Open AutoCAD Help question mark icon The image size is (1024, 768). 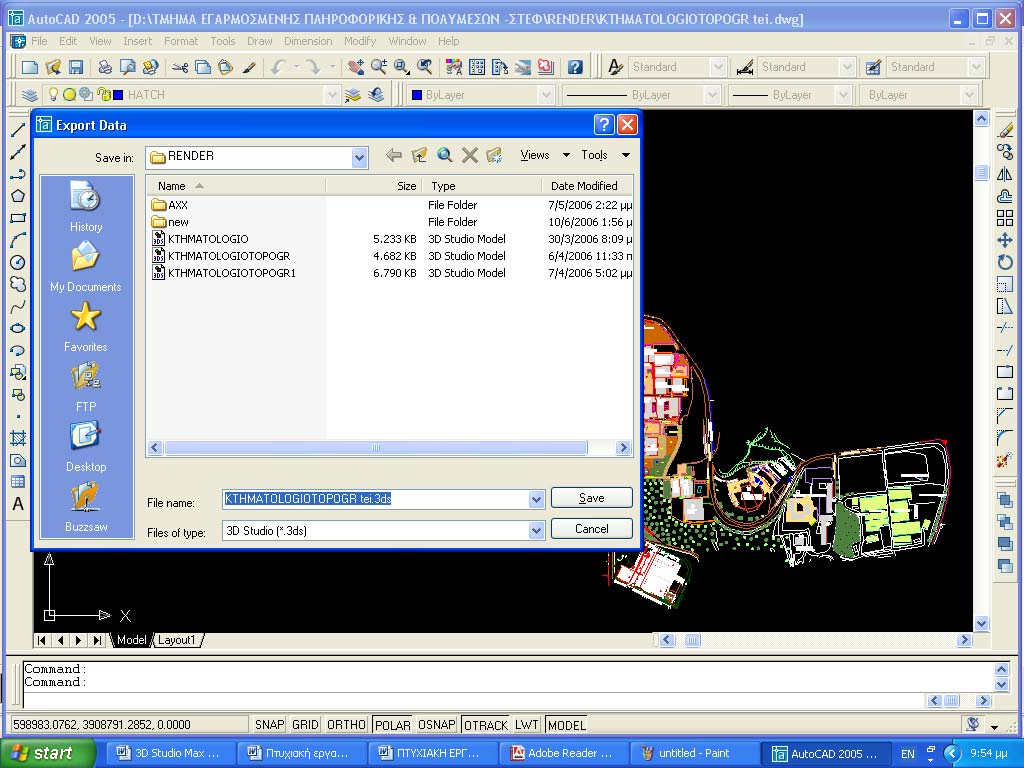(x=575, y=67)
